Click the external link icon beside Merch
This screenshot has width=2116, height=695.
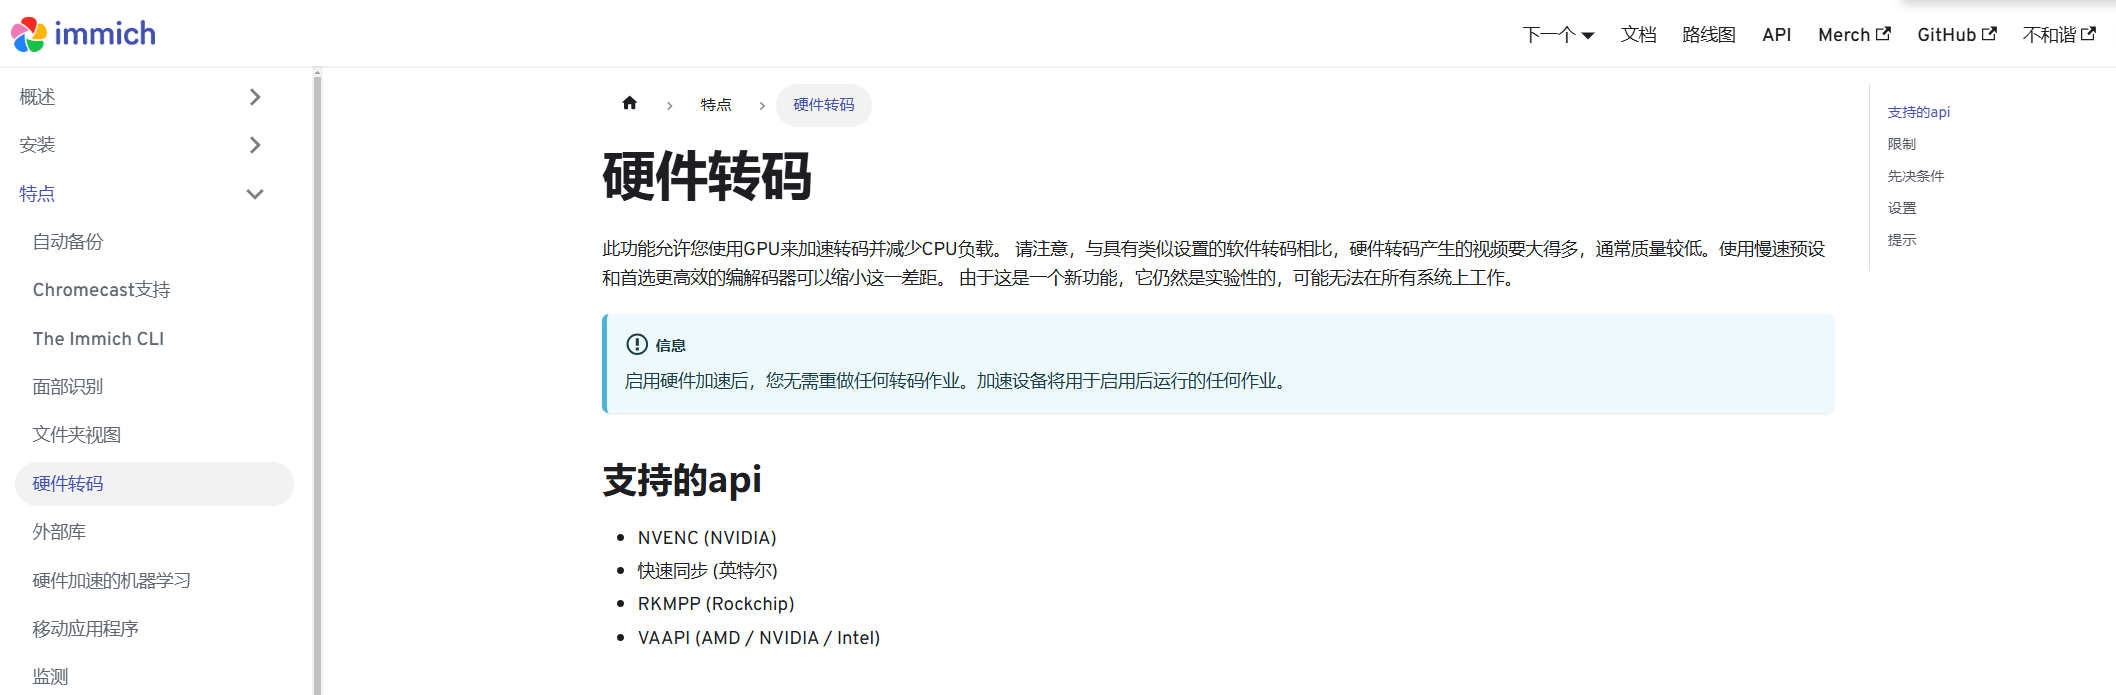point(1883,34)
